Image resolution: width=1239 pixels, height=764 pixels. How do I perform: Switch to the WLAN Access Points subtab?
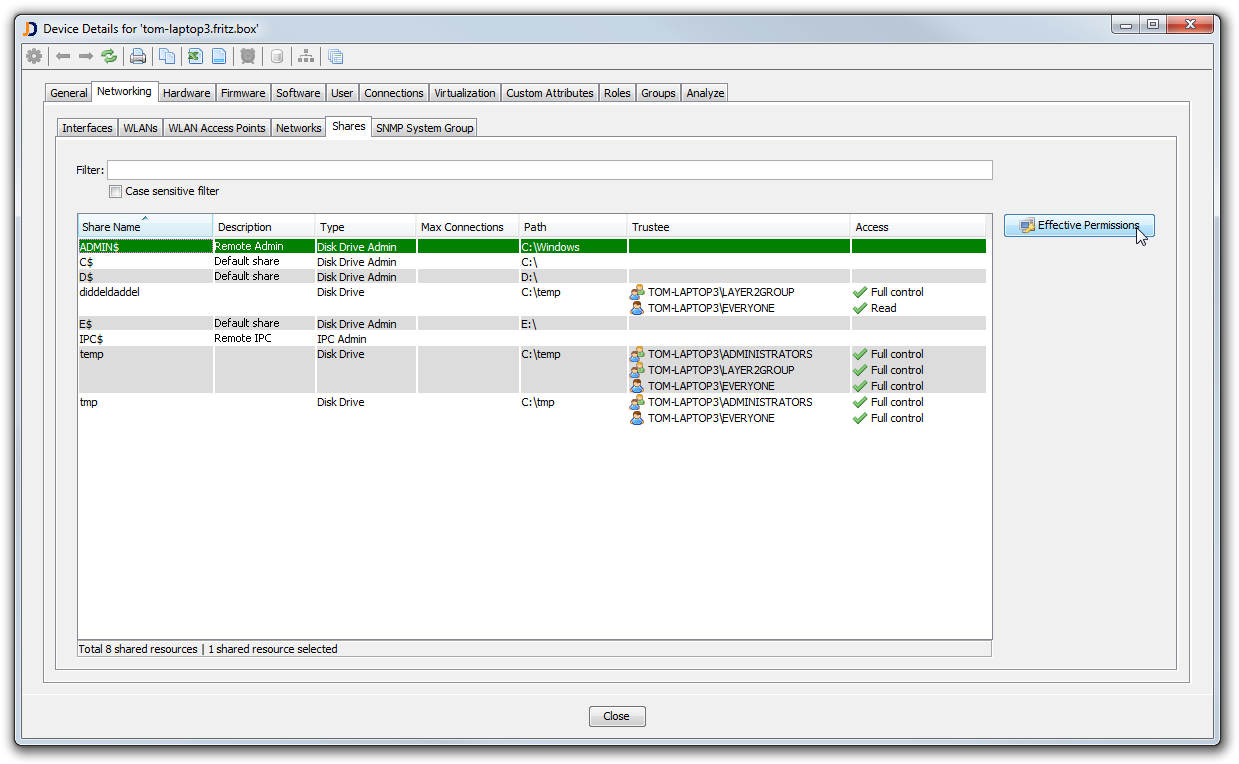[216, 127]
